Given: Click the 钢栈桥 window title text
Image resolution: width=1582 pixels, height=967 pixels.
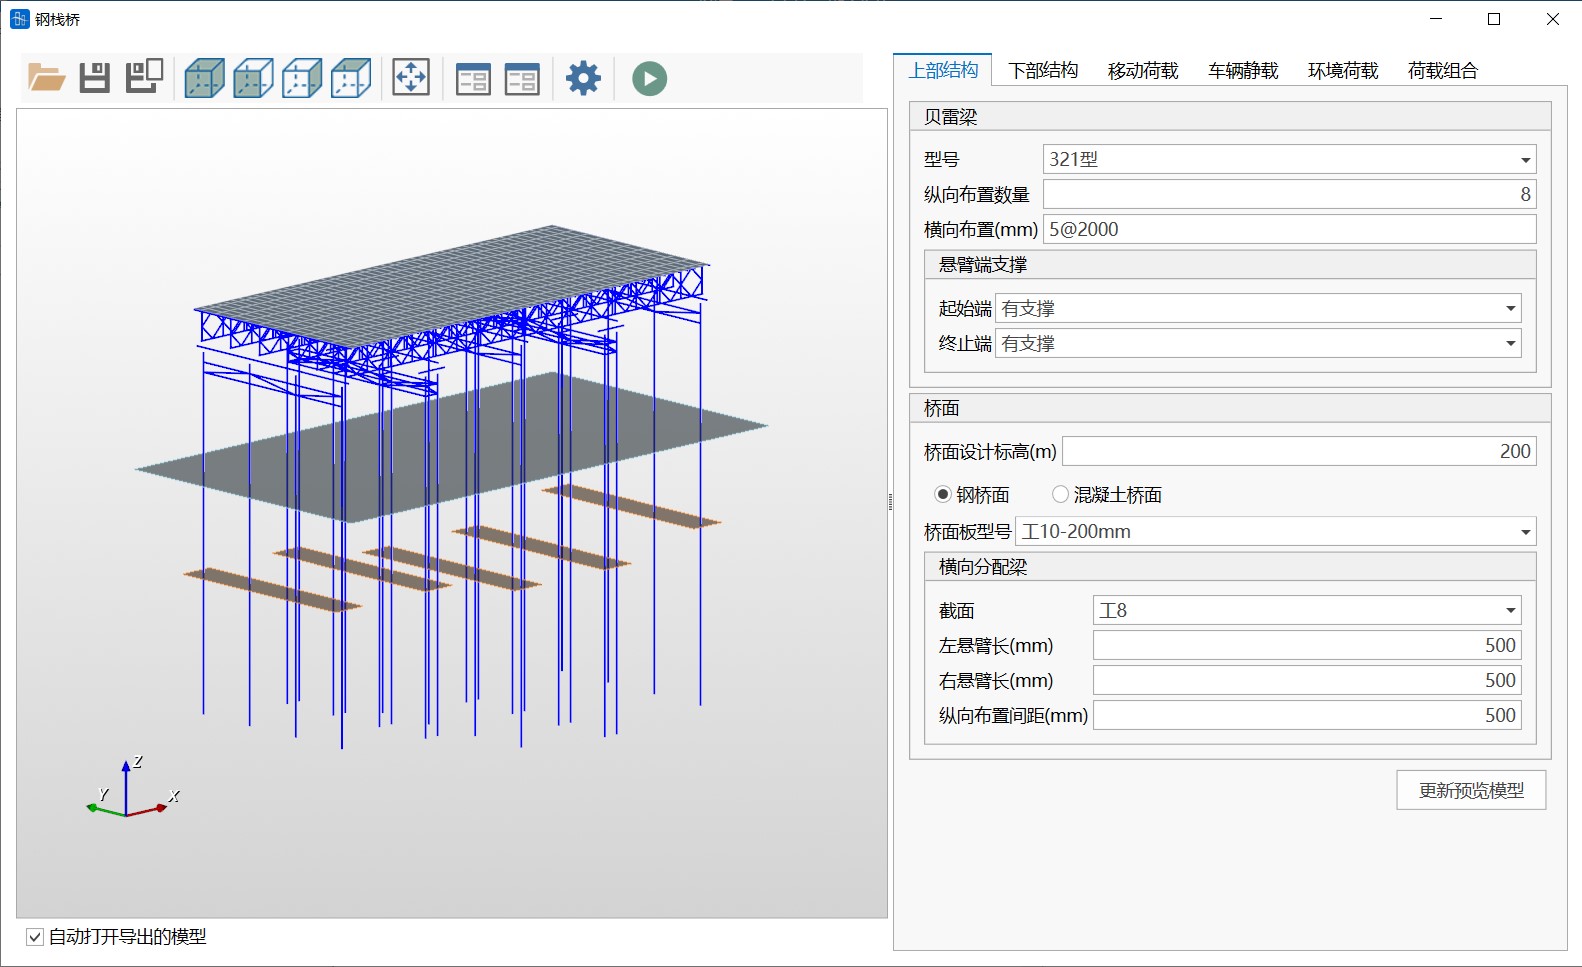Looking at the screenshot, I should point(58,19).
